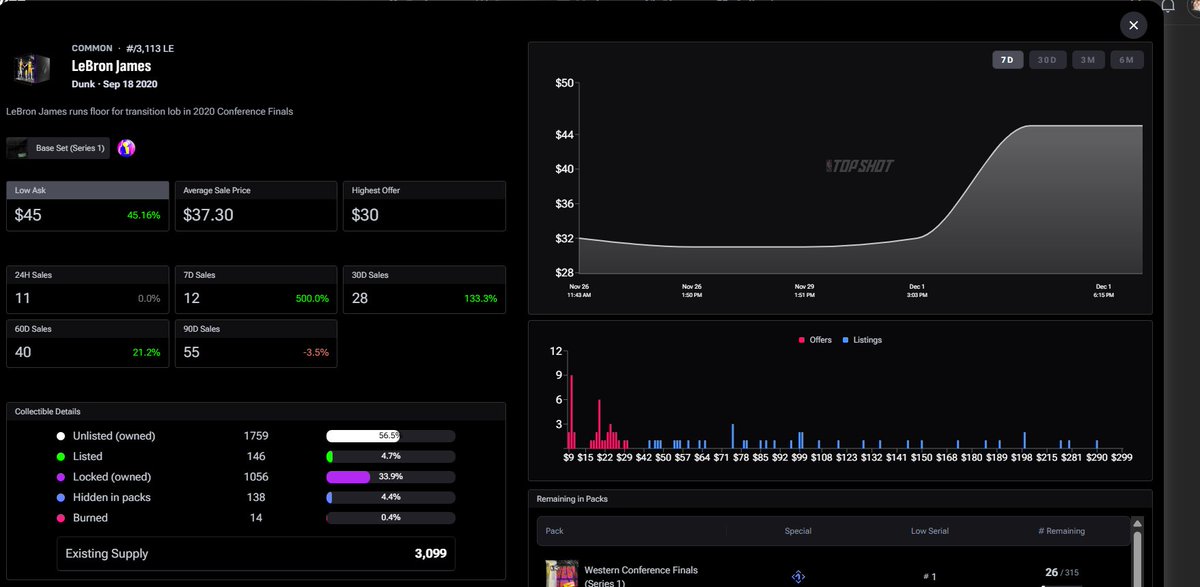Image resolution: width=1200 pixels, height=587 pixels.
Task: Click the blue Special diamond icon
Action: click(x=798, y=577)
